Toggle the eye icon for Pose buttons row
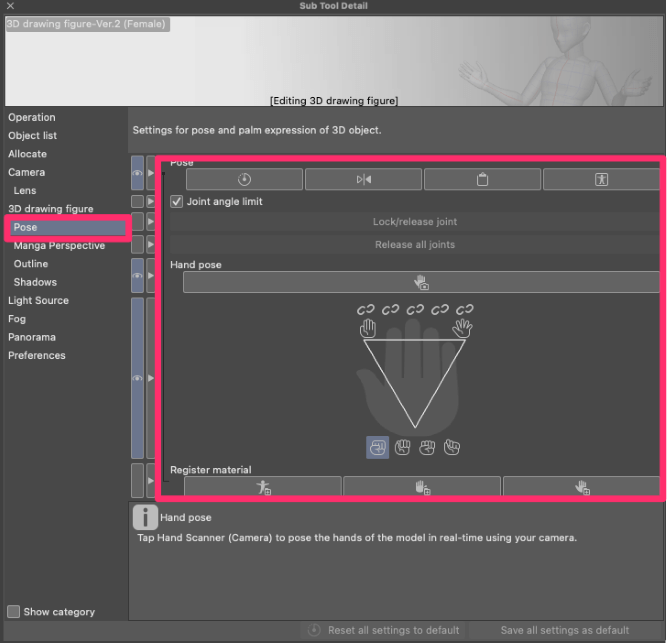The height and width of the screenshot is (643, 667). (137, 173)
